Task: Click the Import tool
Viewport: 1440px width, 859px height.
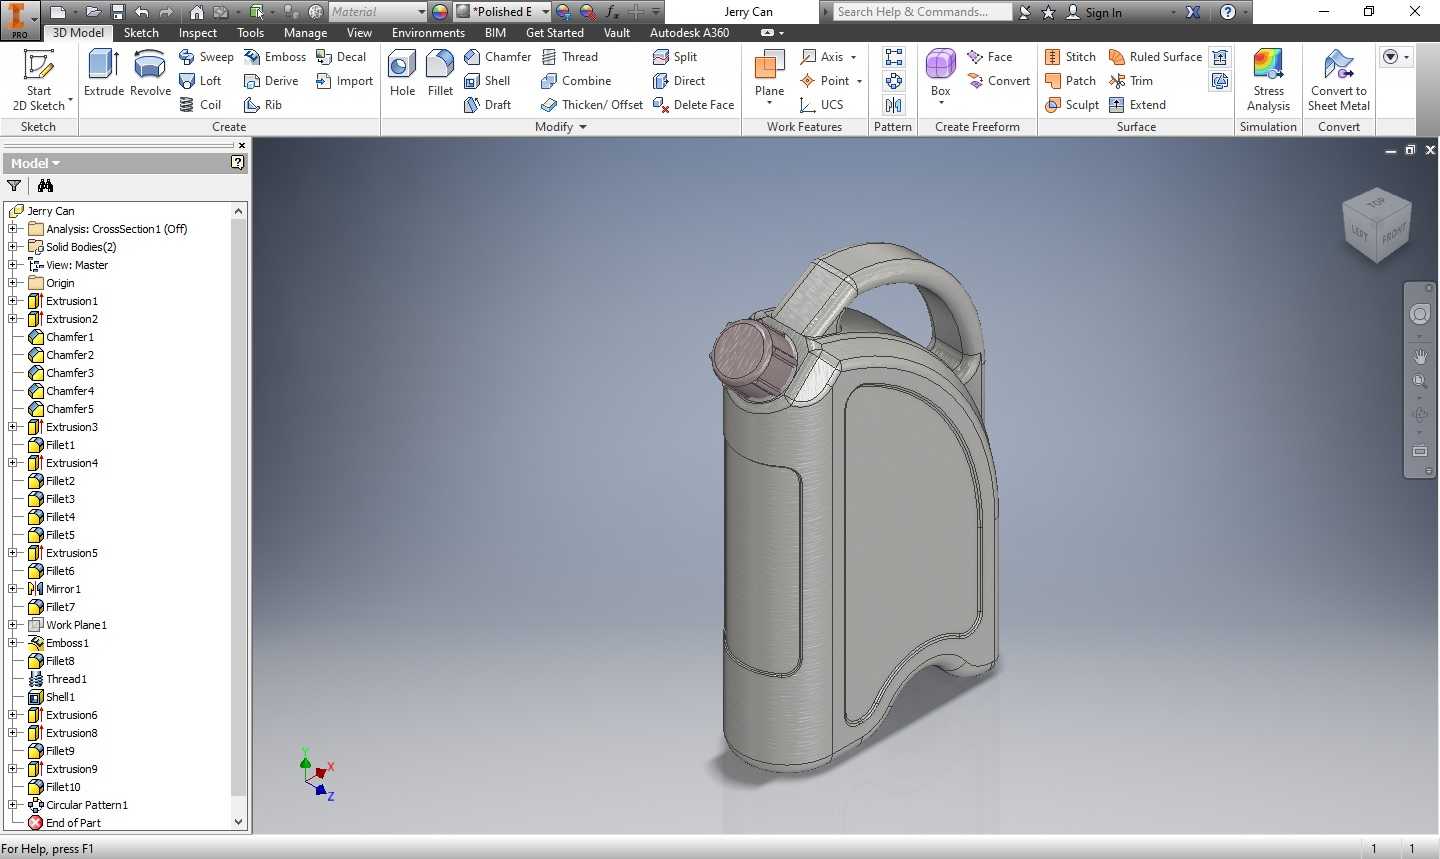Action: (x=344, y=81)
